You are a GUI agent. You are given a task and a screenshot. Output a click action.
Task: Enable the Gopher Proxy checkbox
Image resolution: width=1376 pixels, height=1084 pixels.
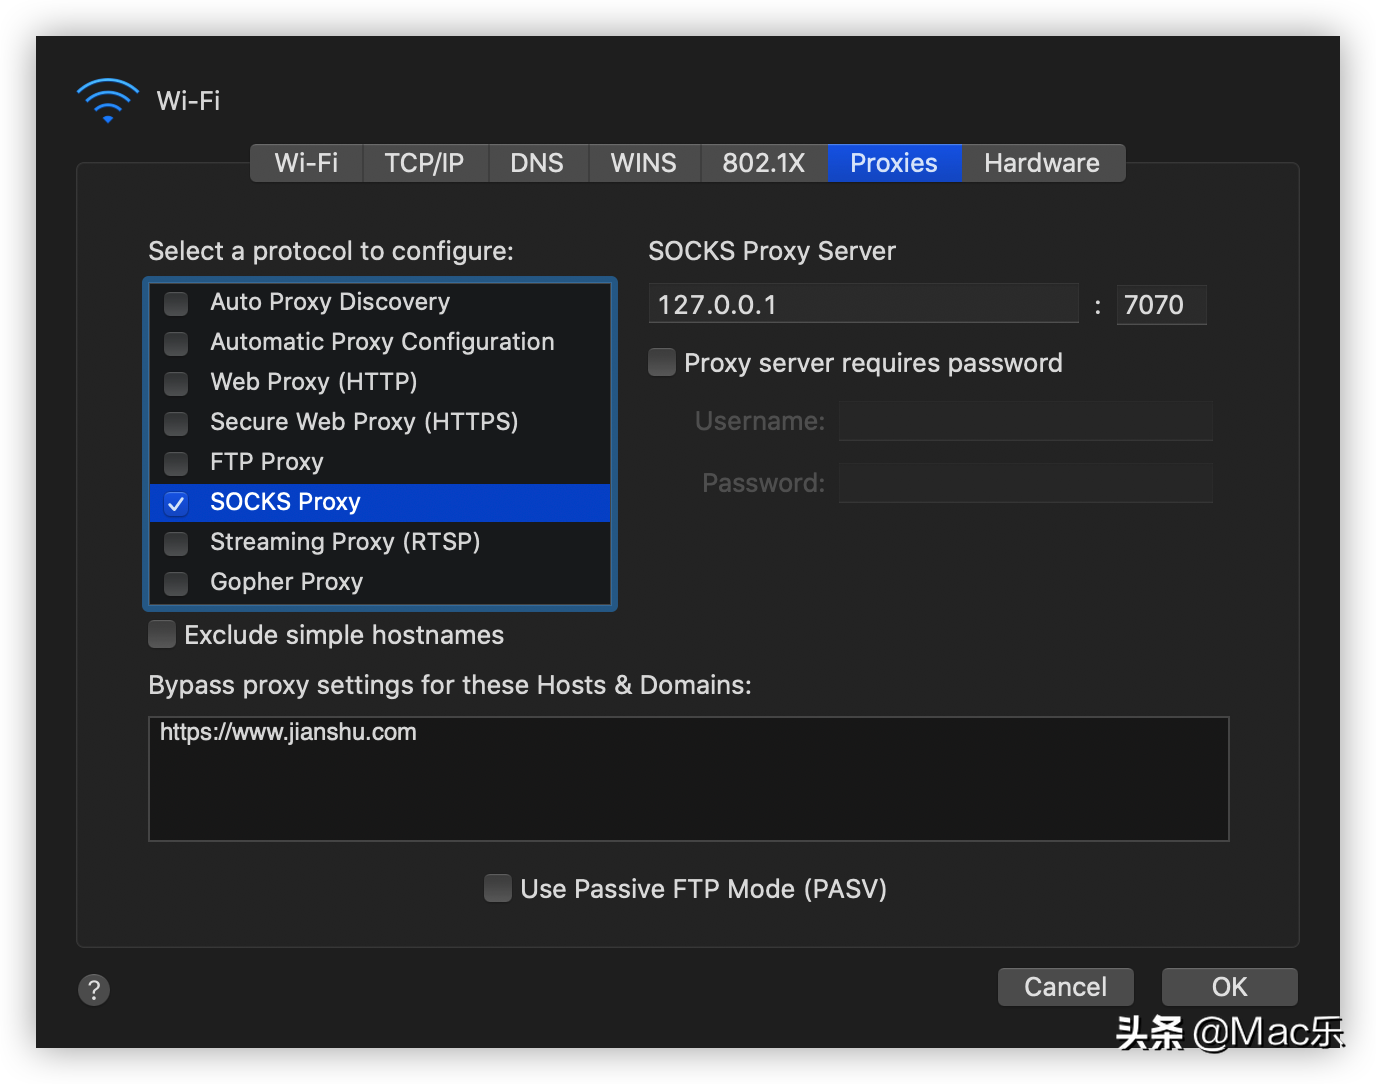click(x=176, y=583)
